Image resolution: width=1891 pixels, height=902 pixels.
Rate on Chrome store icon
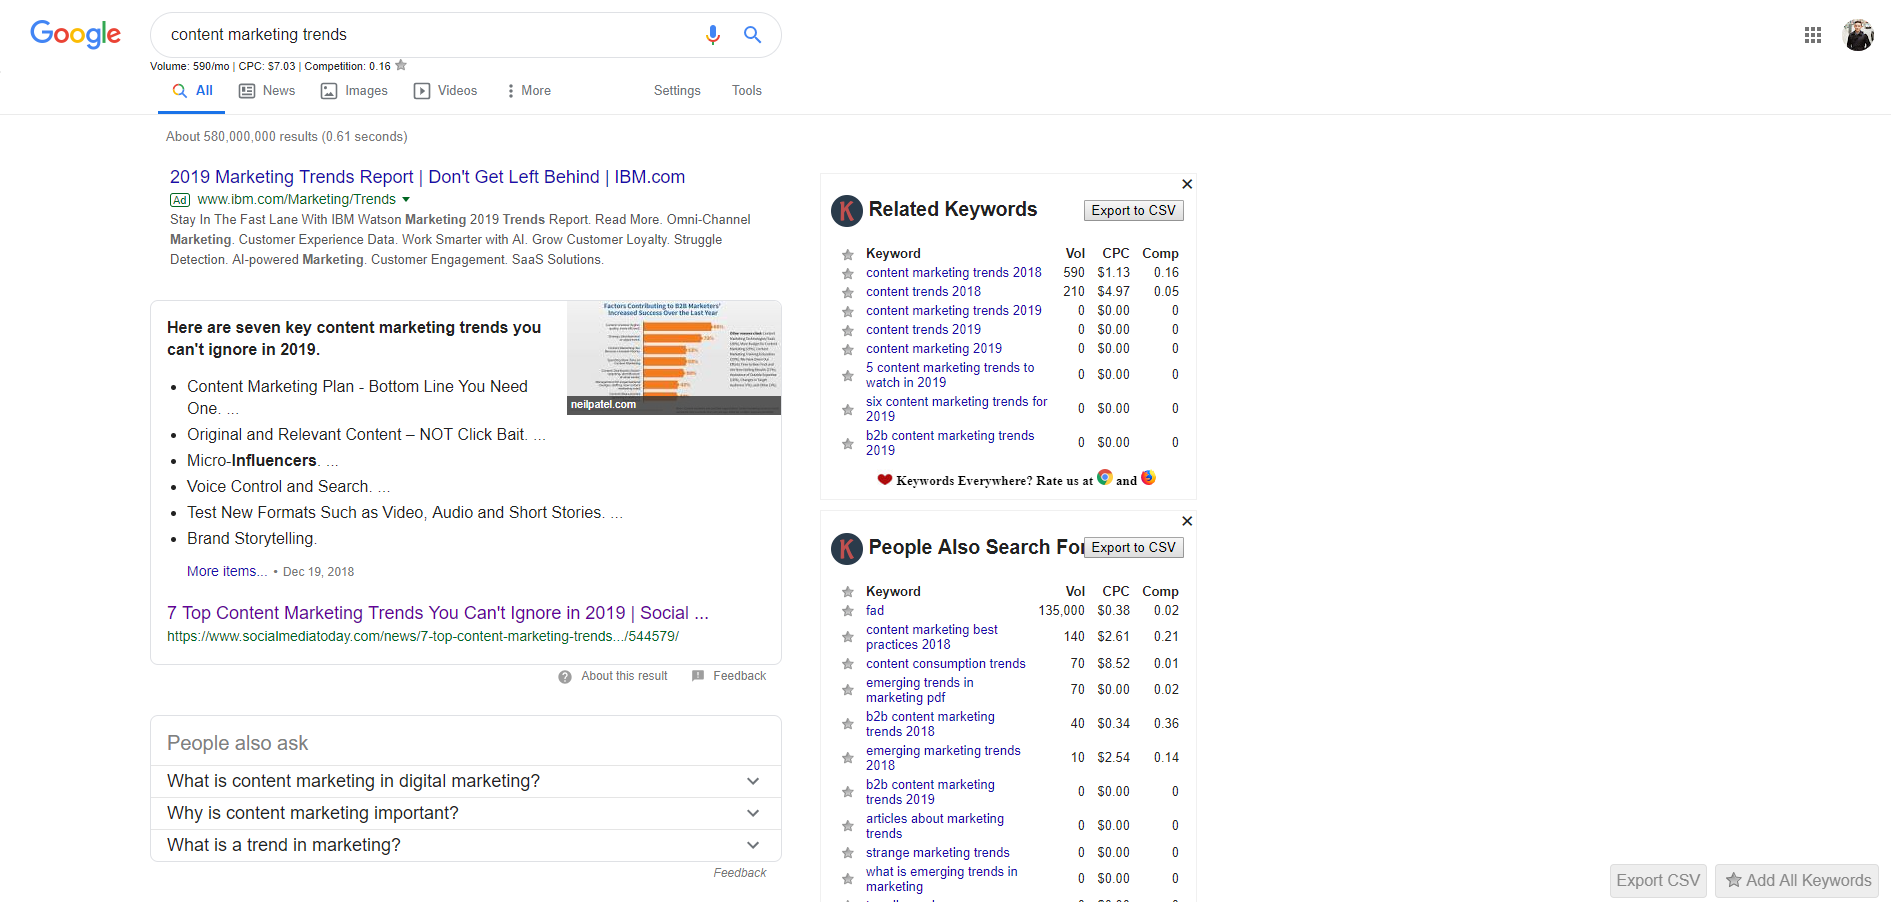[1105, 478]
